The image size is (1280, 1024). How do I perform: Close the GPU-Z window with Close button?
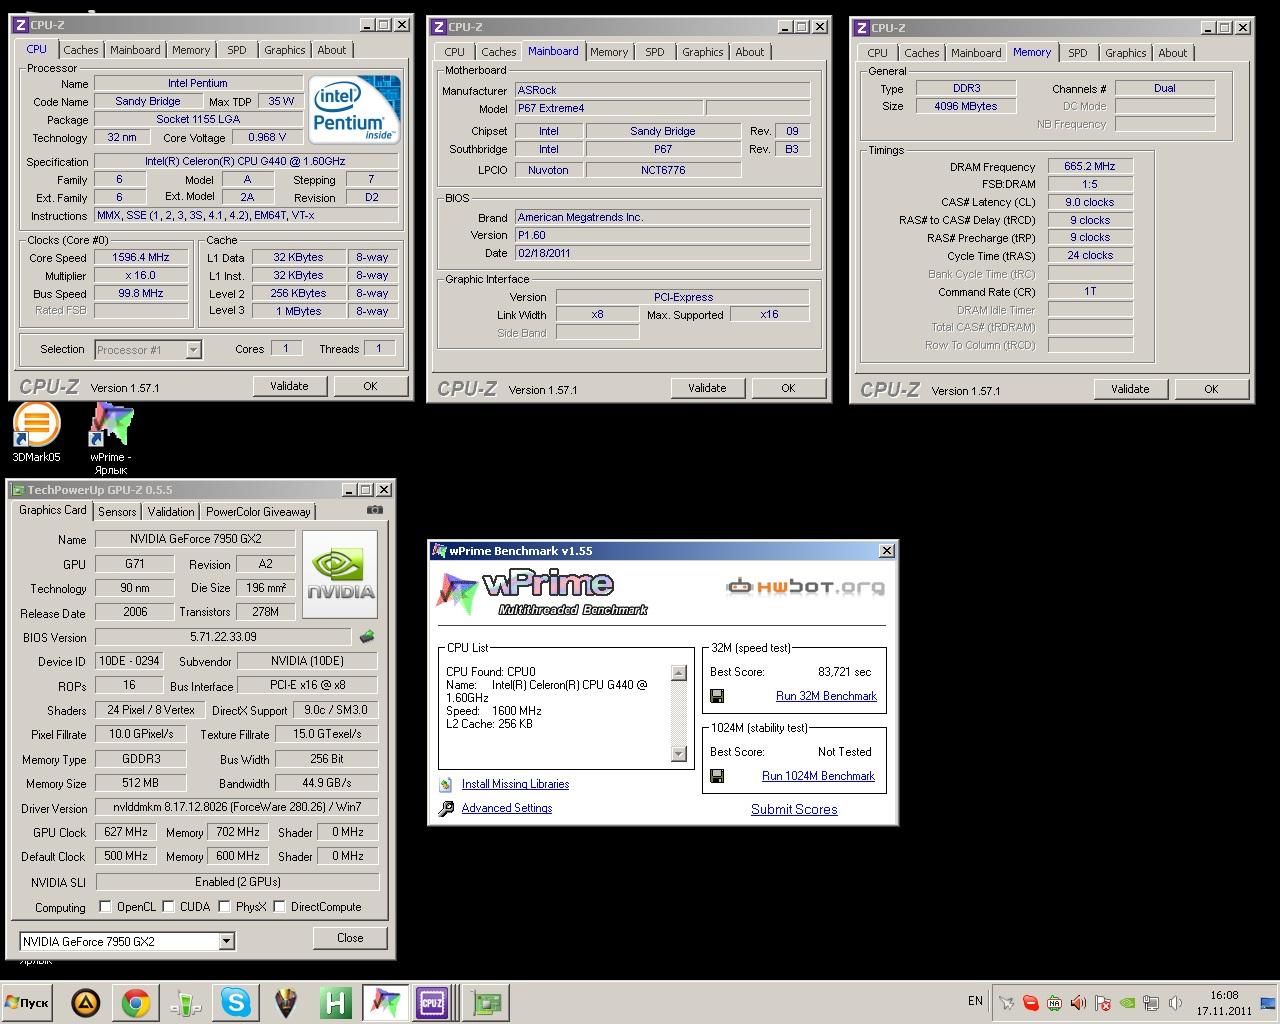350,938
